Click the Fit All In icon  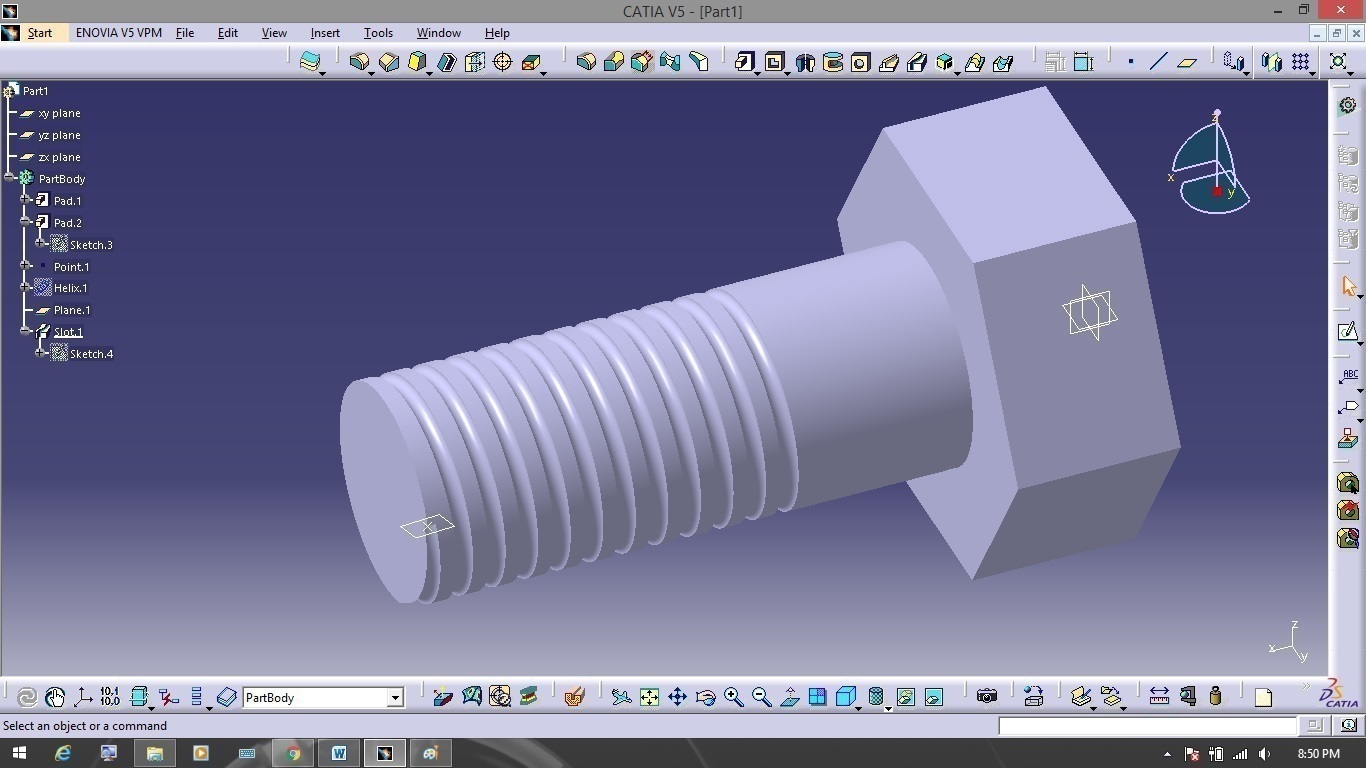coord(649,697)
